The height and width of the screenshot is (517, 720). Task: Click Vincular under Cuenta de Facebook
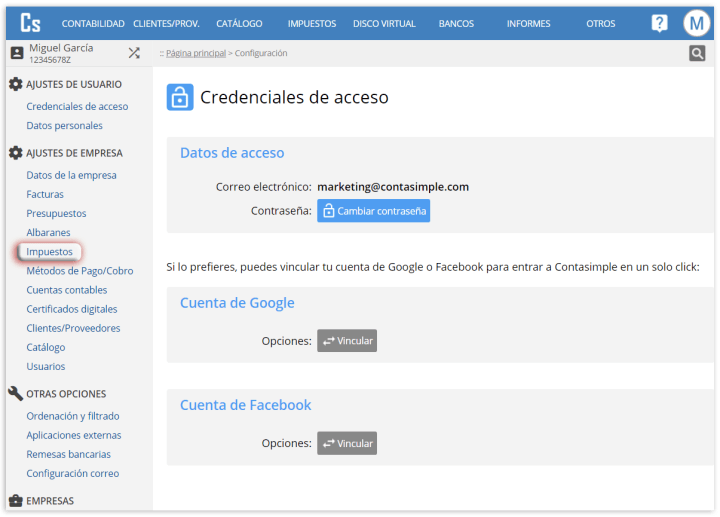[x=347, y=443]
